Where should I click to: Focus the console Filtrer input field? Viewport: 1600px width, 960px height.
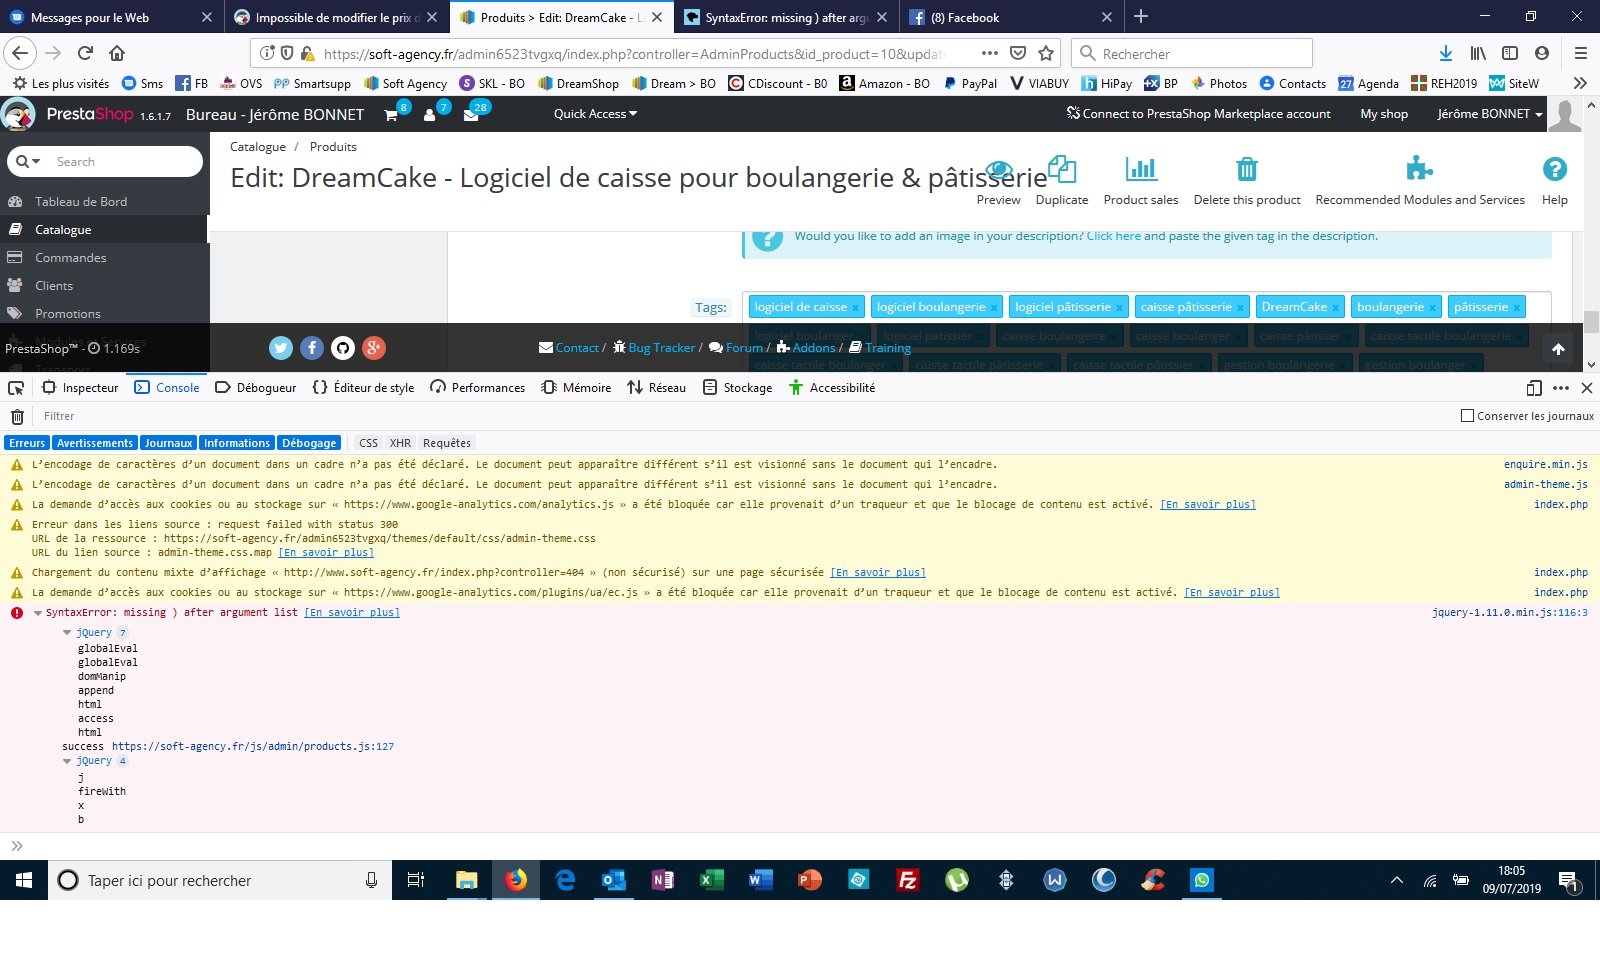740,416
